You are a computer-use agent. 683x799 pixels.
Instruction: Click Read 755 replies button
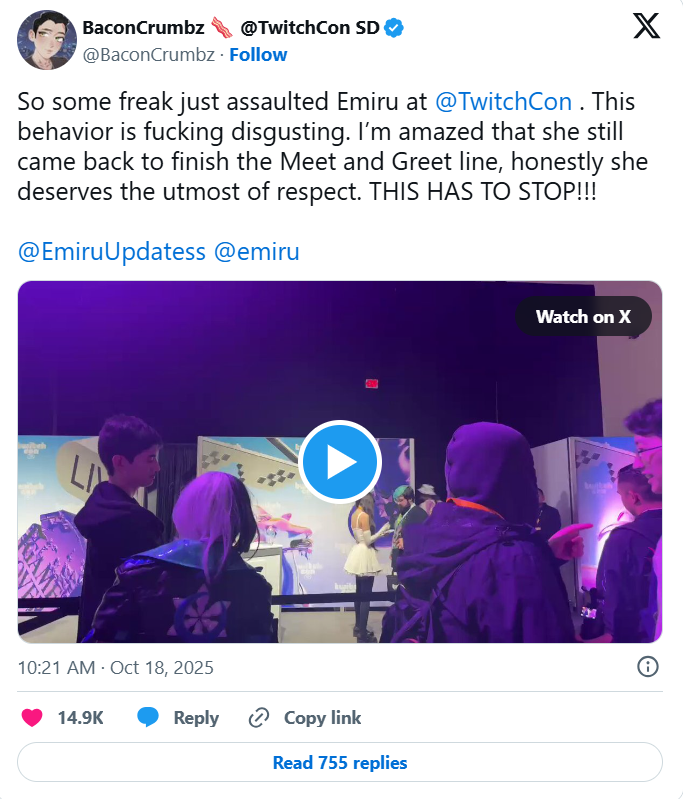point(340,762)
